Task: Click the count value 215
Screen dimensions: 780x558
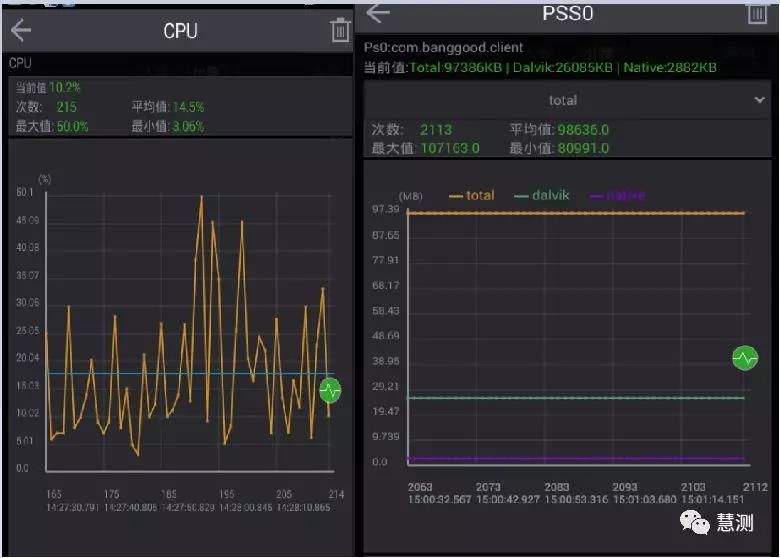Action: (66, 107)
